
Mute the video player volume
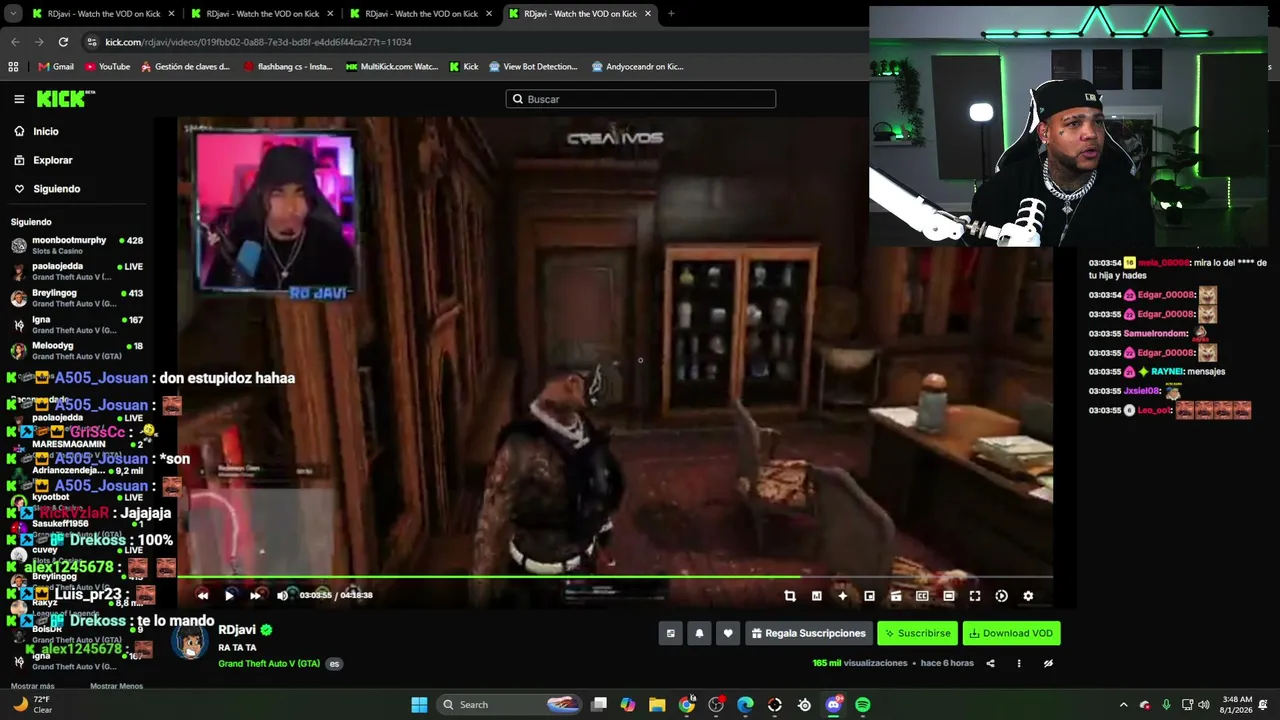pos(282,595)
